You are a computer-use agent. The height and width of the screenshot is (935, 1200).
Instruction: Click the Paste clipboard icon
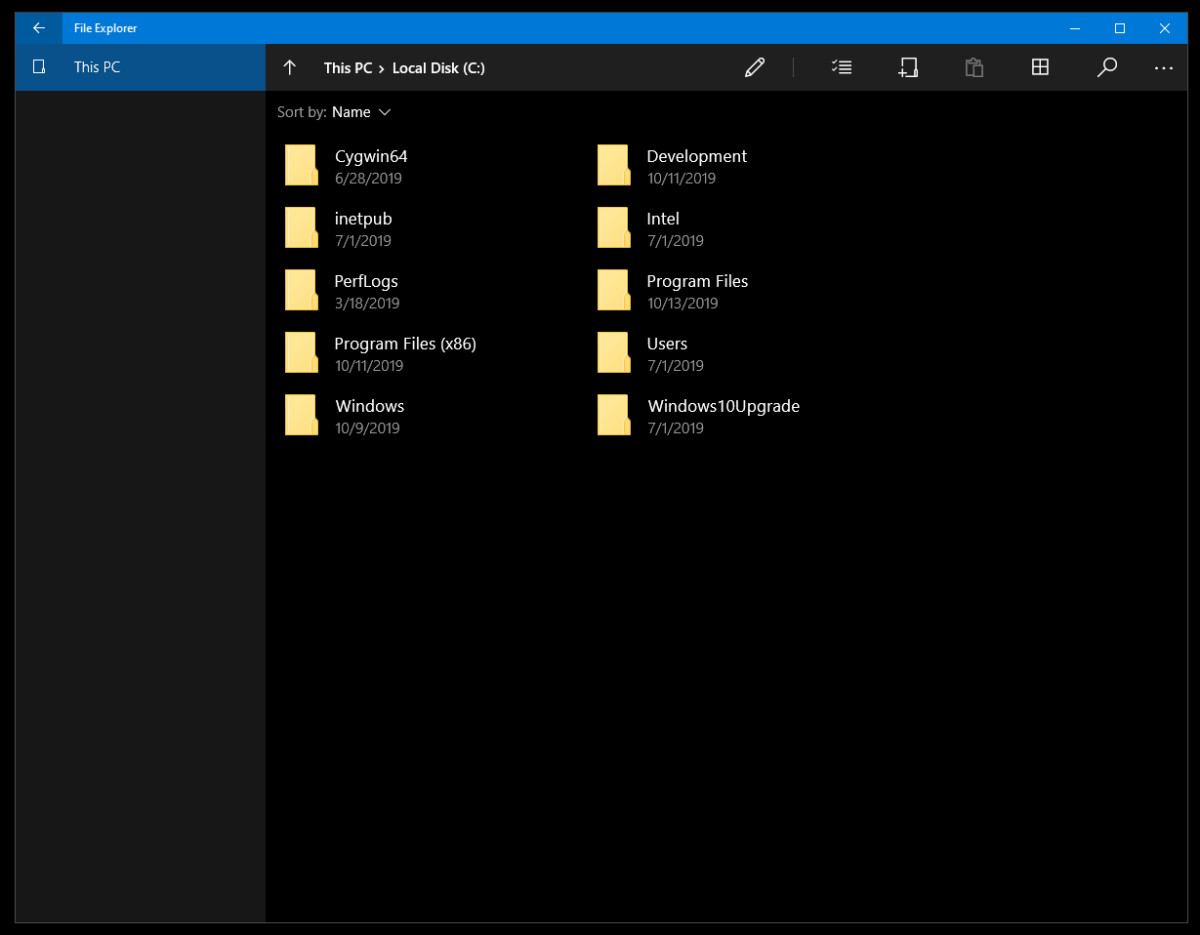tap(974, 67)
